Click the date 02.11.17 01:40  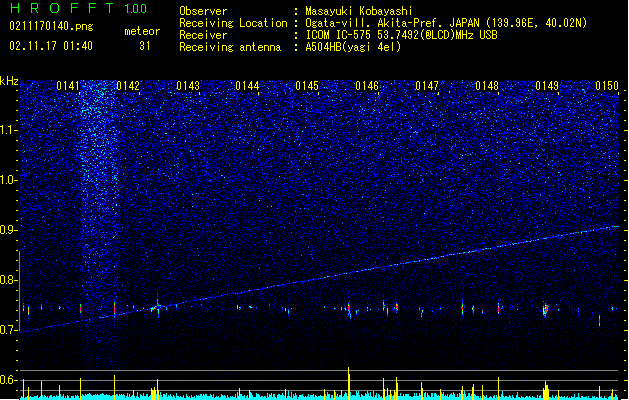[x=51, y=46]
